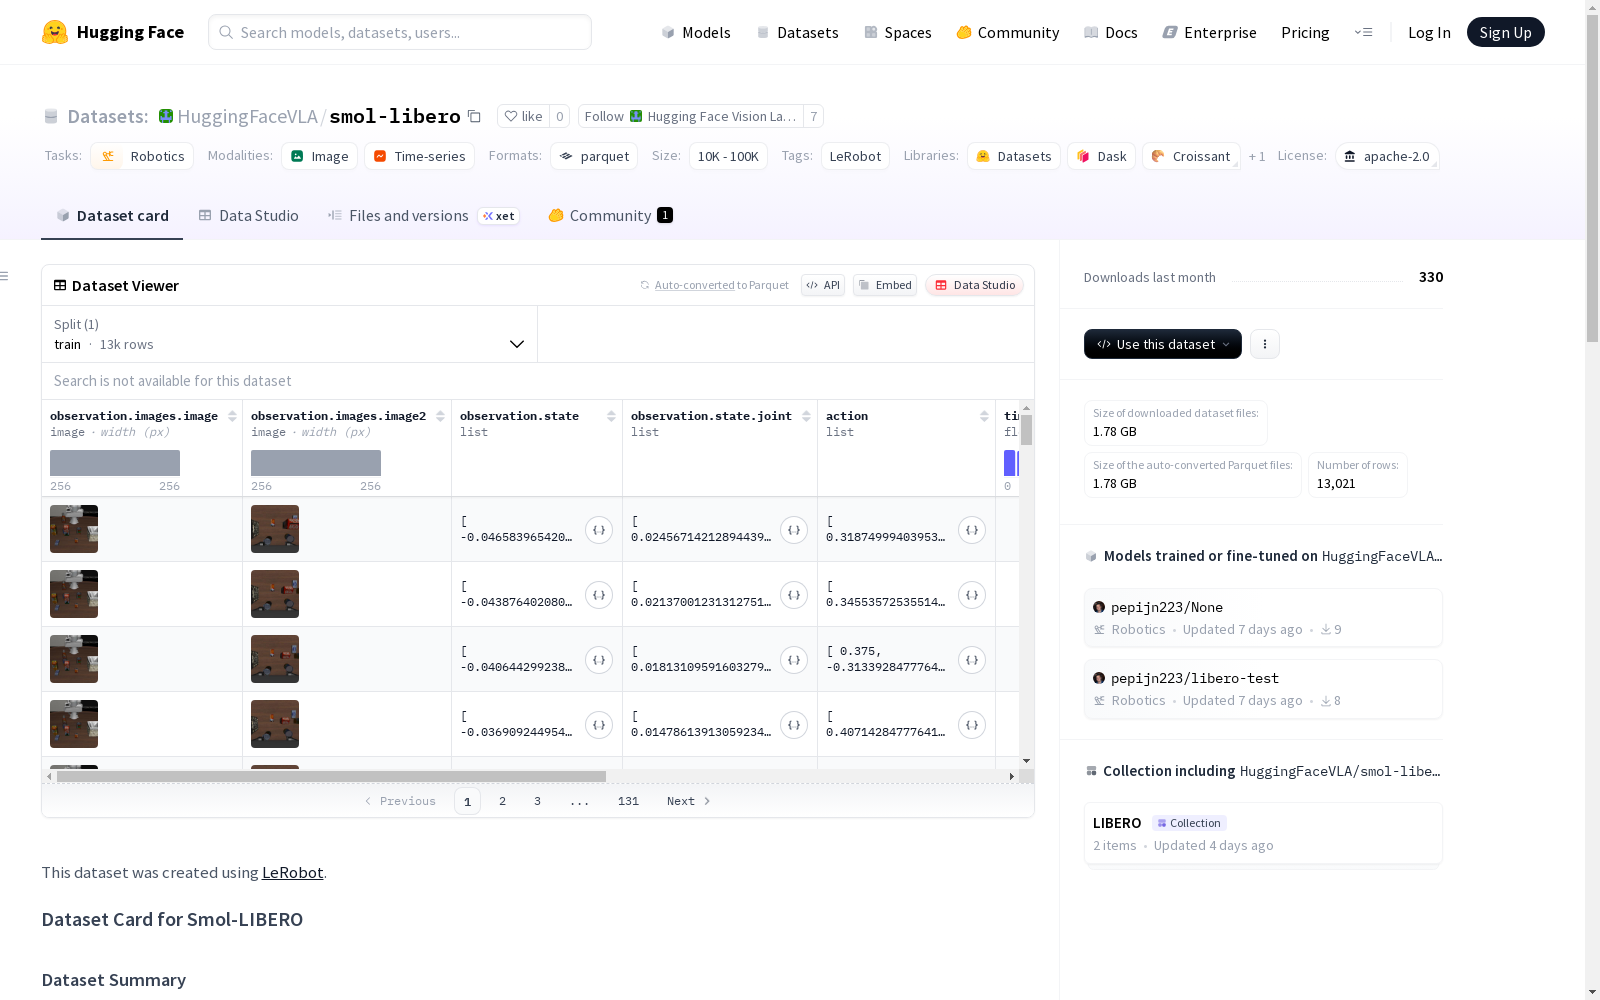Screen dimensions: 1600x1000
Task: Click the LeRobot link in the description
Action: coord(292,872)
